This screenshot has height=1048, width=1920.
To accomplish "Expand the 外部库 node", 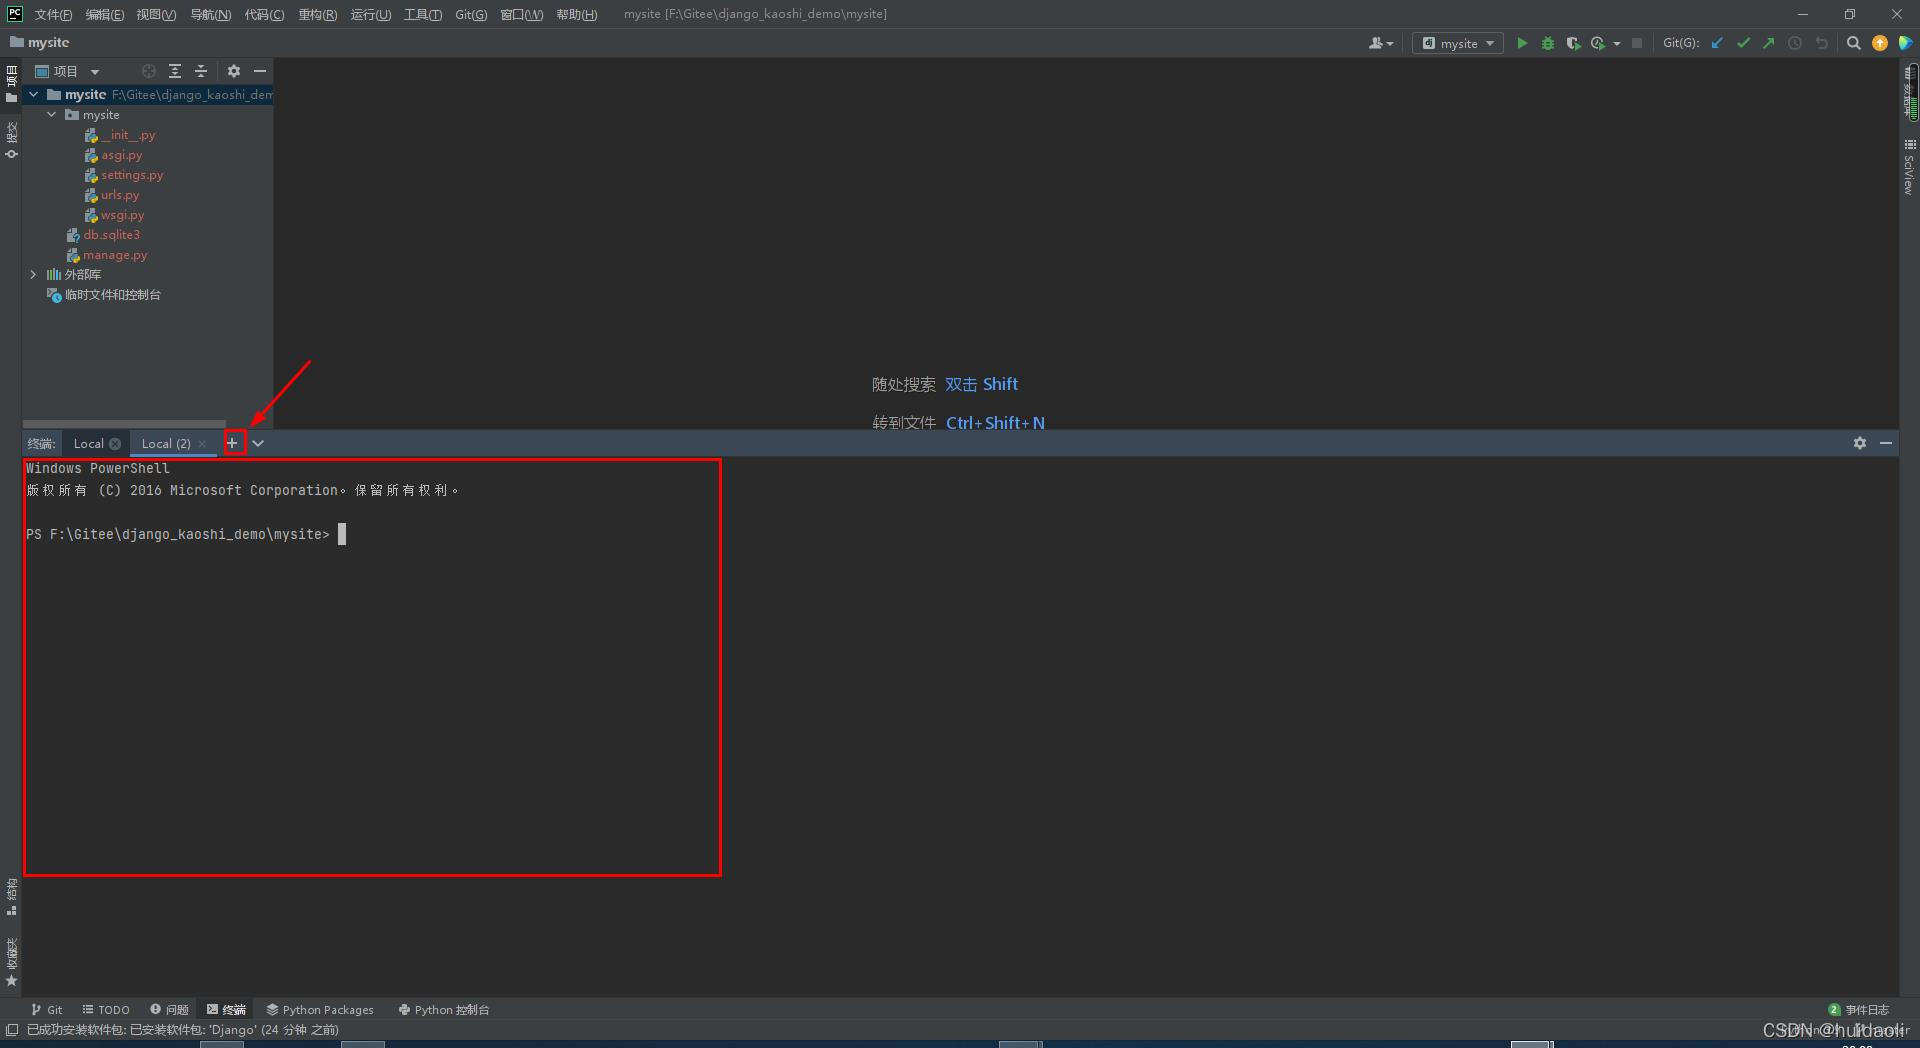I will coord(33,274).
